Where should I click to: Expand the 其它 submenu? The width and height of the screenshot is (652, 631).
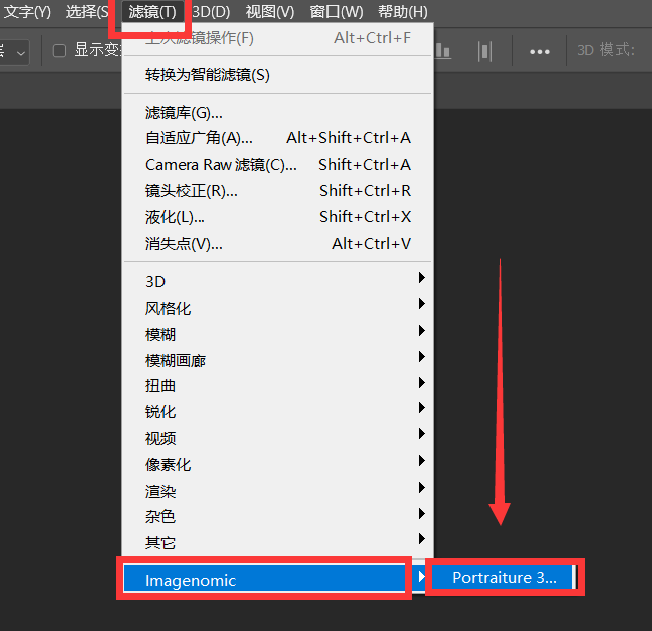[277, 543]
